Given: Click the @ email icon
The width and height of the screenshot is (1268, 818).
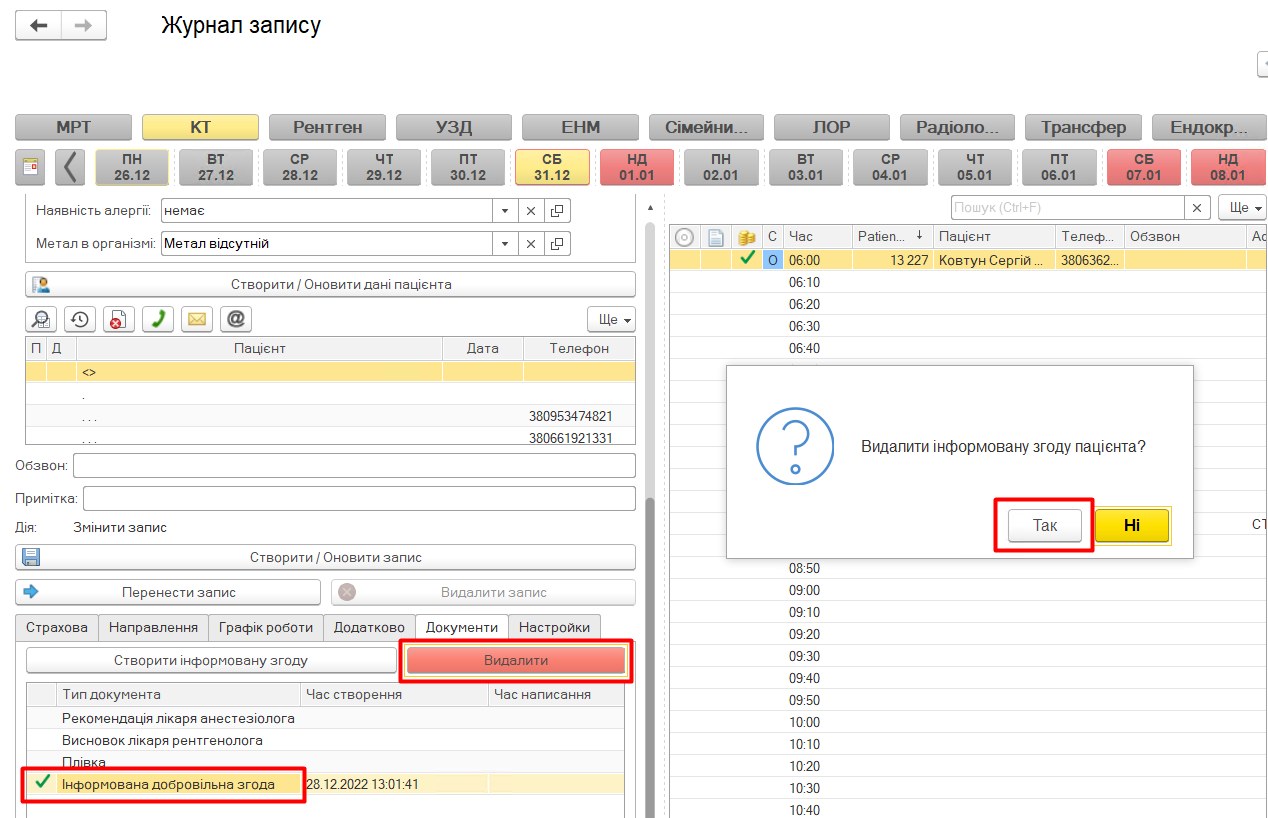Looking at the screenshot, I should point(236,319).
